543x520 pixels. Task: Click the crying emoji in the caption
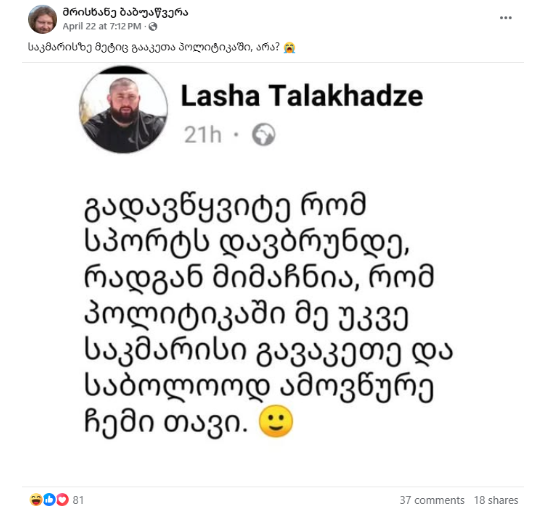(289, 47)
